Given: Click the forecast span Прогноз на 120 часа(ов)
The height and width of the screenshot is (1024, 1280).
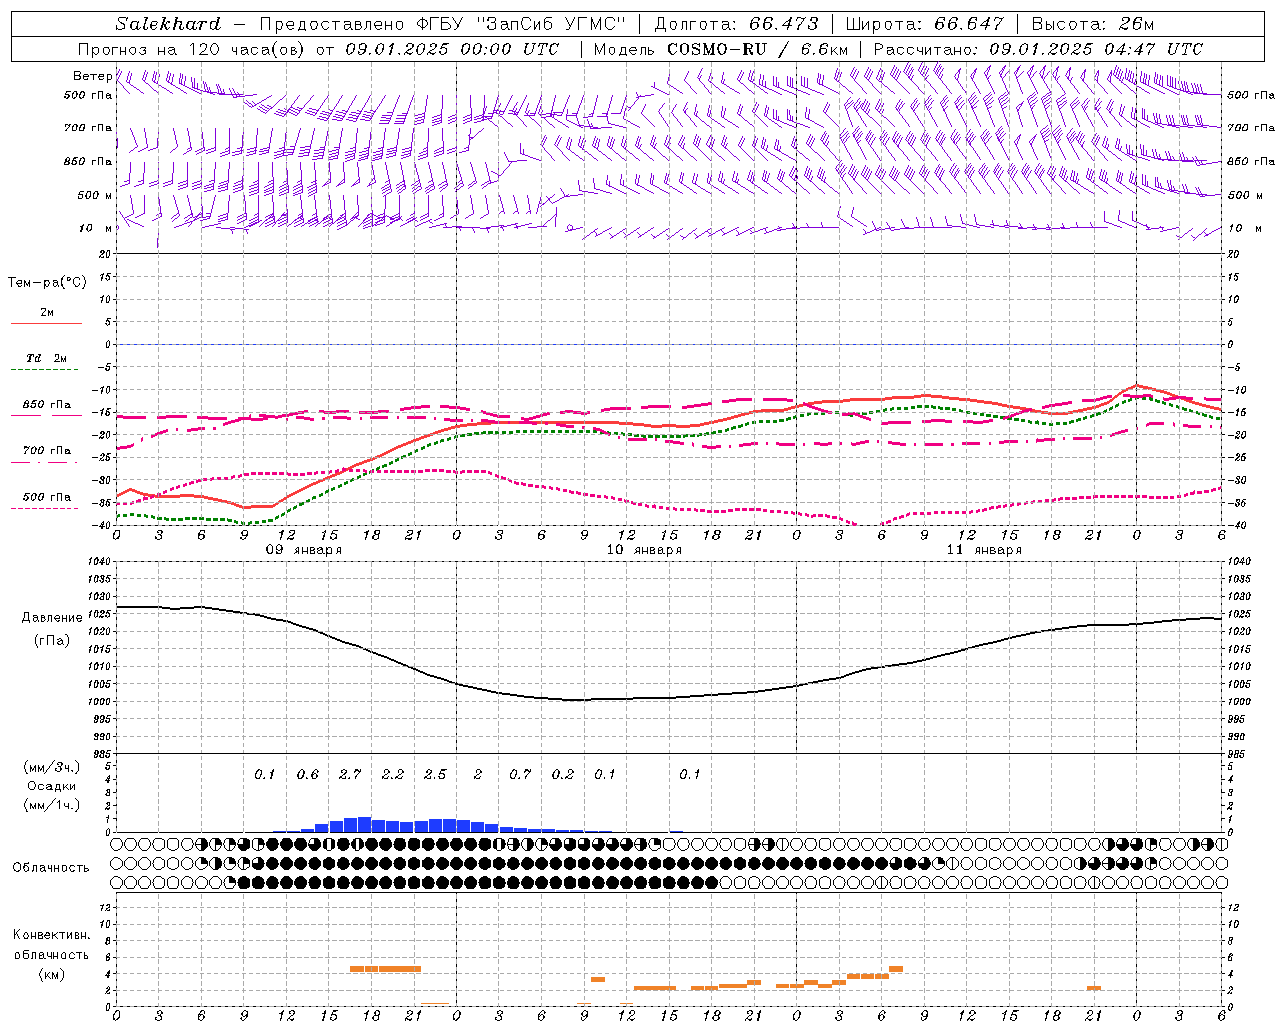Looking at the screenshot, I should pos(192,49).
